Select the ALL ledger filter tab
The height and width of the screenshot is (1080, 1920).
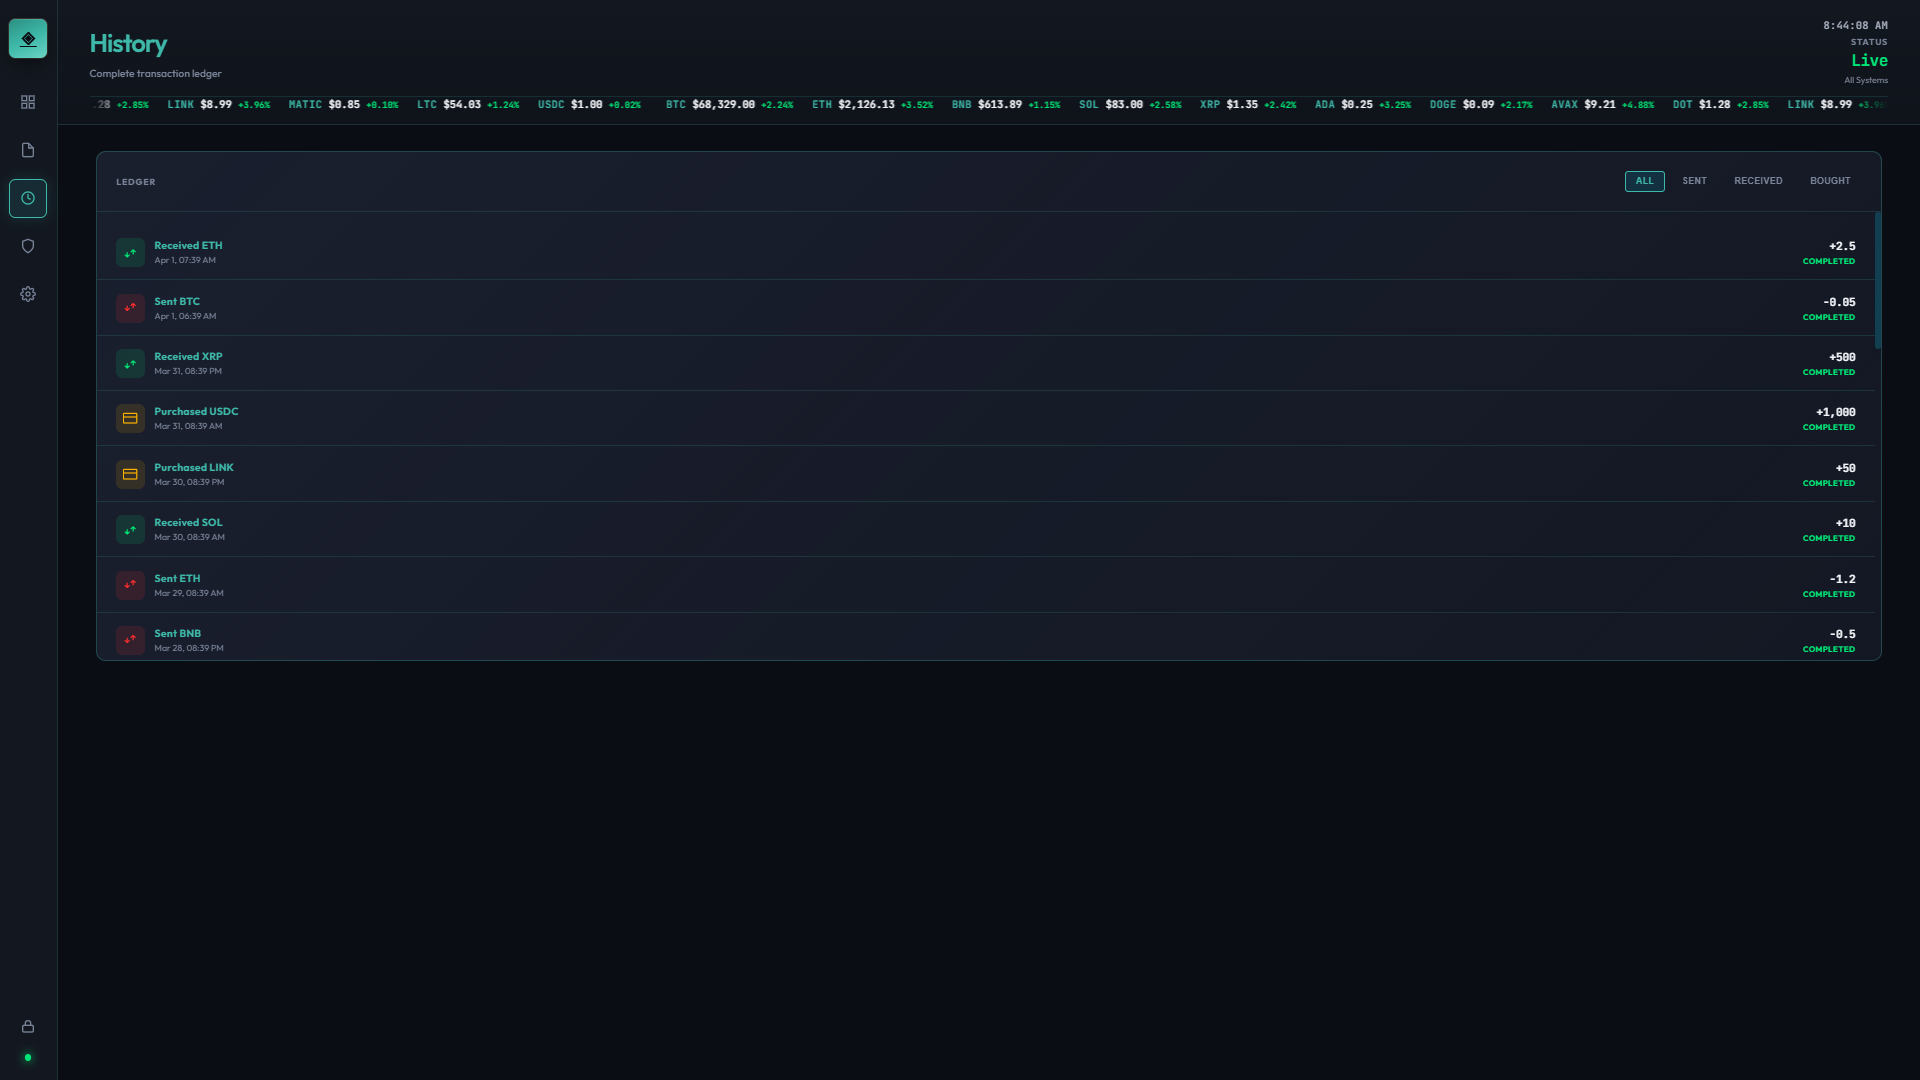[1644, 181]
